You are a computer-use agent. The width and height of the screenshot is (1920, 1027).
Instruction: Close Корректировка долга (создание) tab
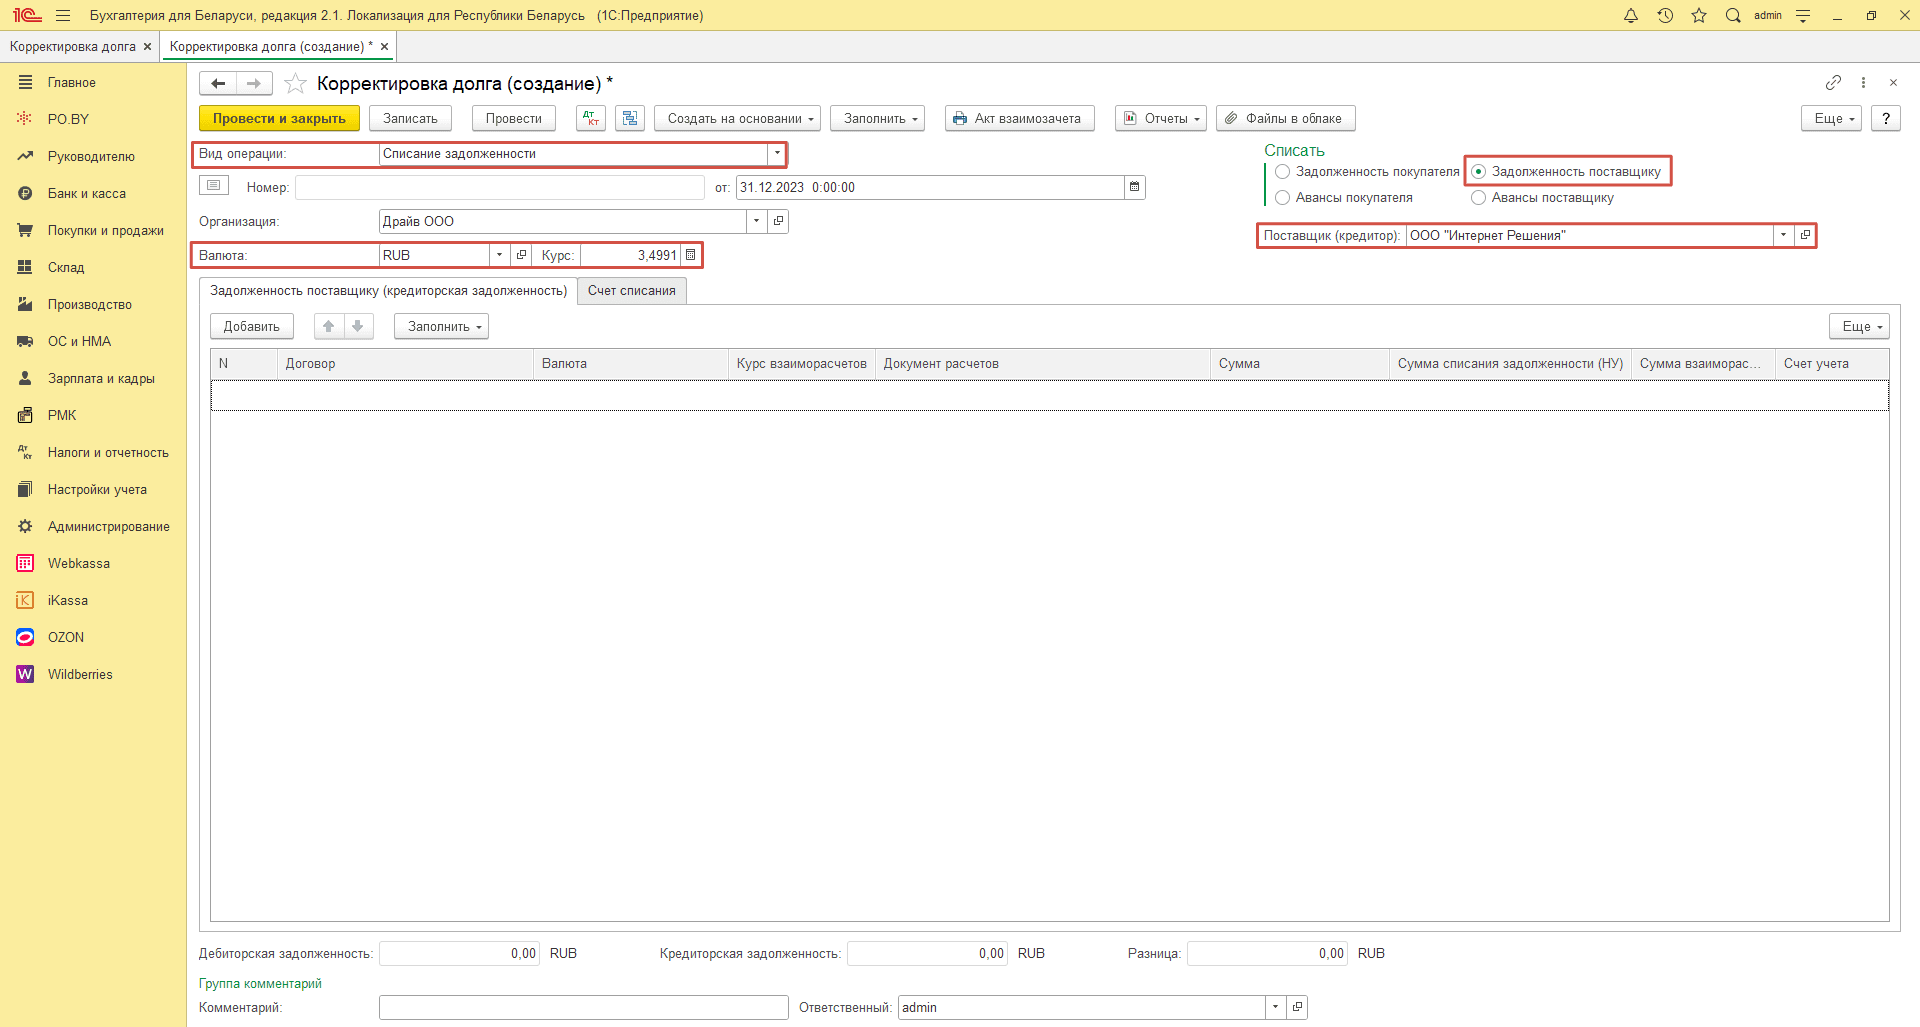[384, 46]
